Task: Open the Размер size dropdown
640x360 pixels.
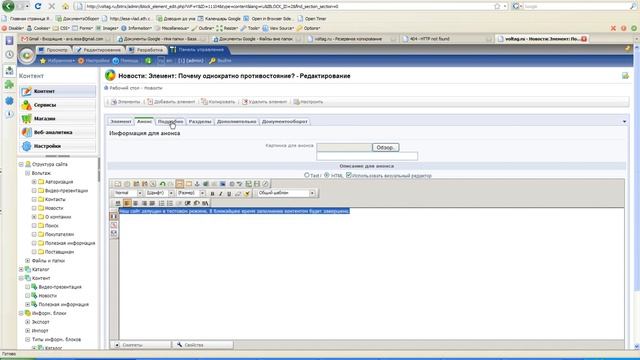Action: (x=202, y=193)
